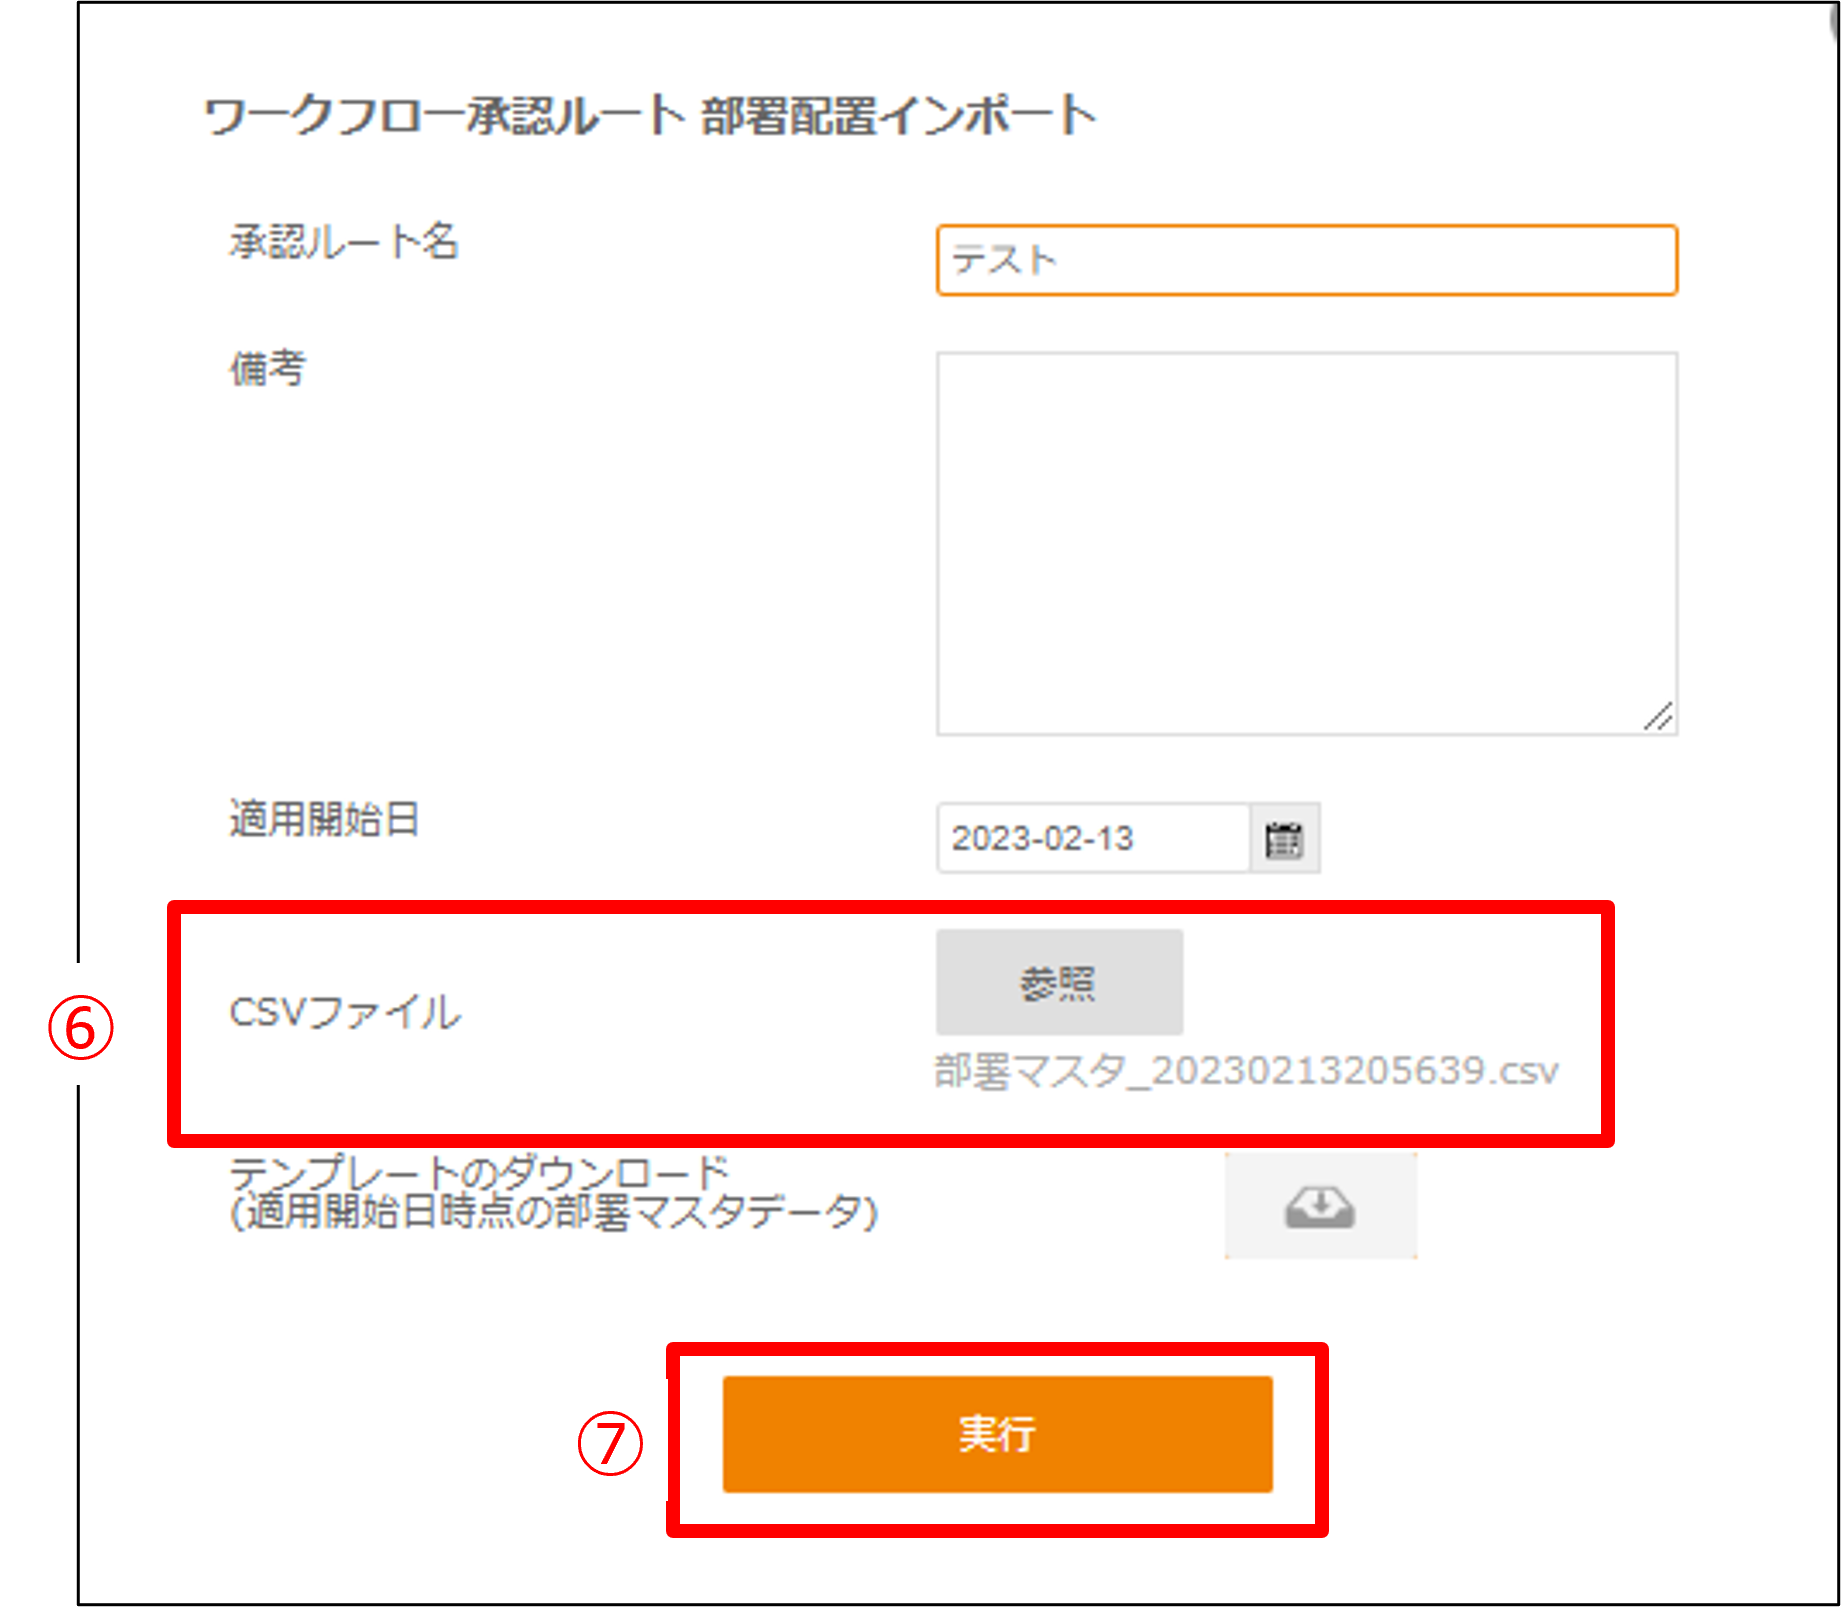This screenshot has height=1607, width=1841.
Task: Click the 適用開始日 label
Action: tap(324, 820)
